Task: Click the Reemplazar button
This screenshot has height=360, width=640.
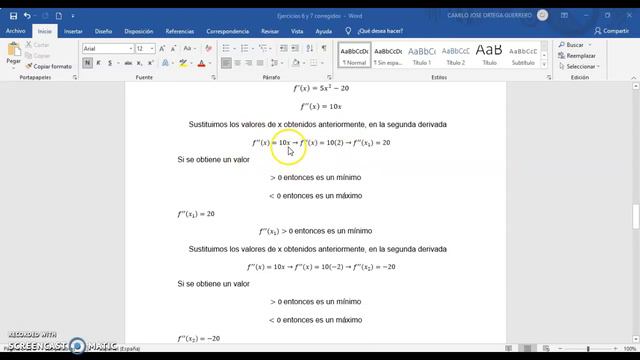Action: (x=577, y=56)
